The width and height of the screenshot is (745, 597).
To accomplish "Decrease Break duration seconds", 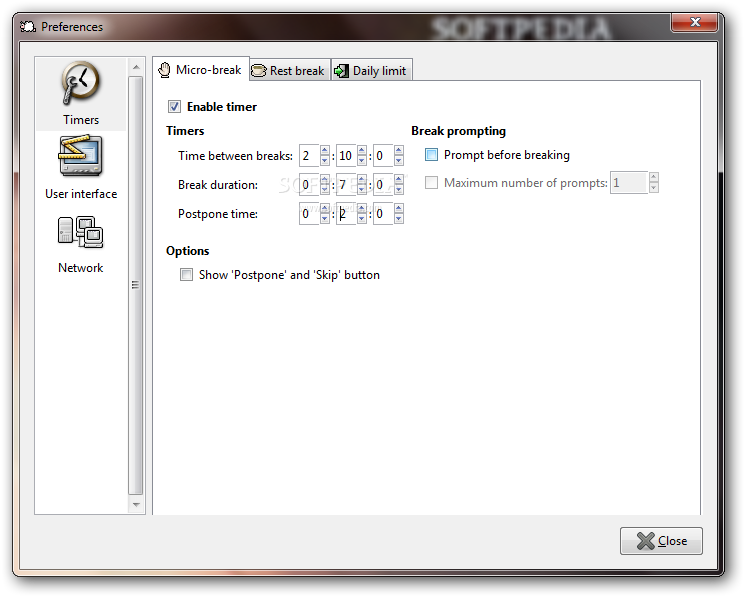I will (x=399, y=190).
